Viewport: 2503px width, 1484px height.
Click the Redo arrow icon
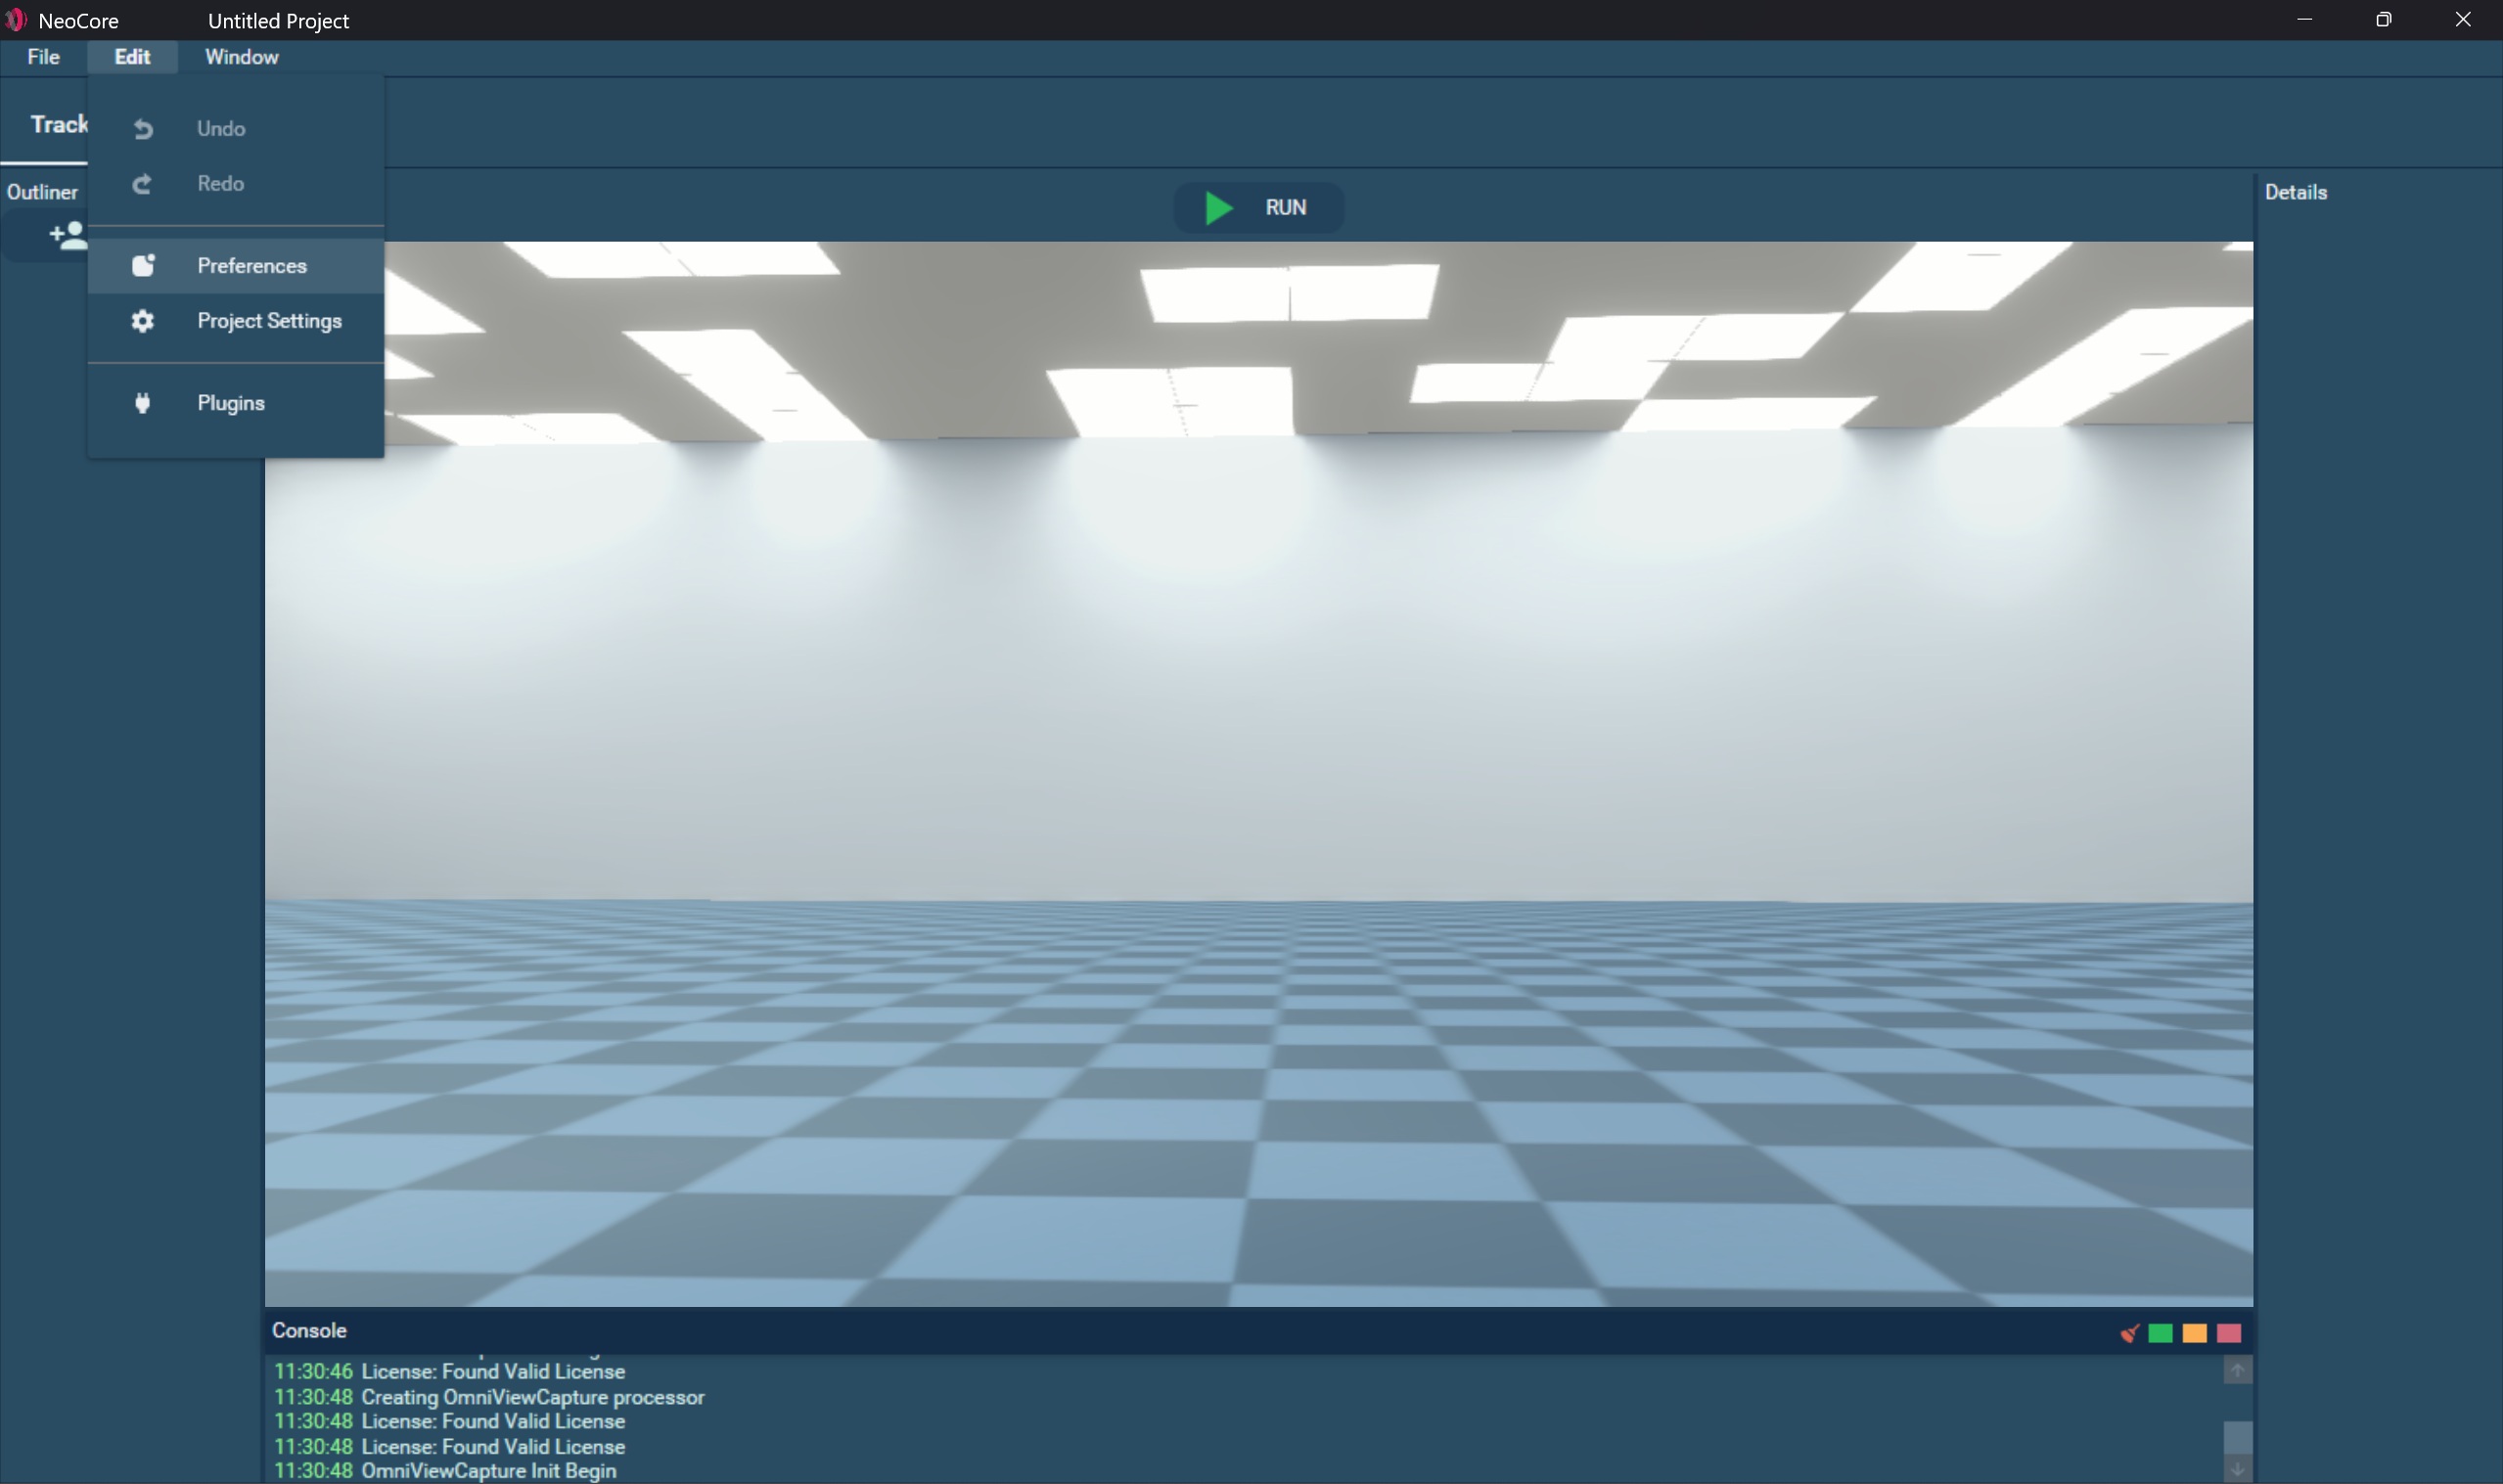click(x=143, y=184)
